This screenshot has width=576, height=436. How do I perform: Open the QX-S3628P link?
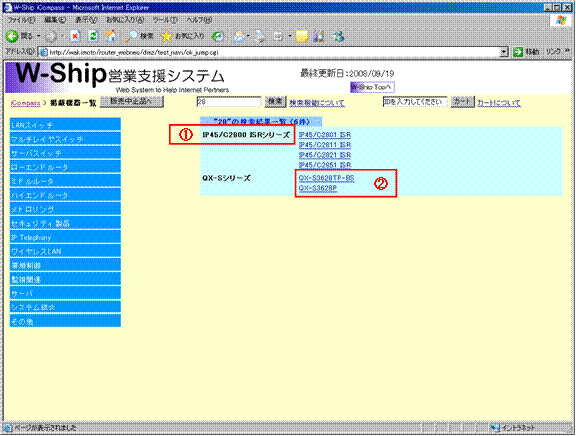click(318, 188)
